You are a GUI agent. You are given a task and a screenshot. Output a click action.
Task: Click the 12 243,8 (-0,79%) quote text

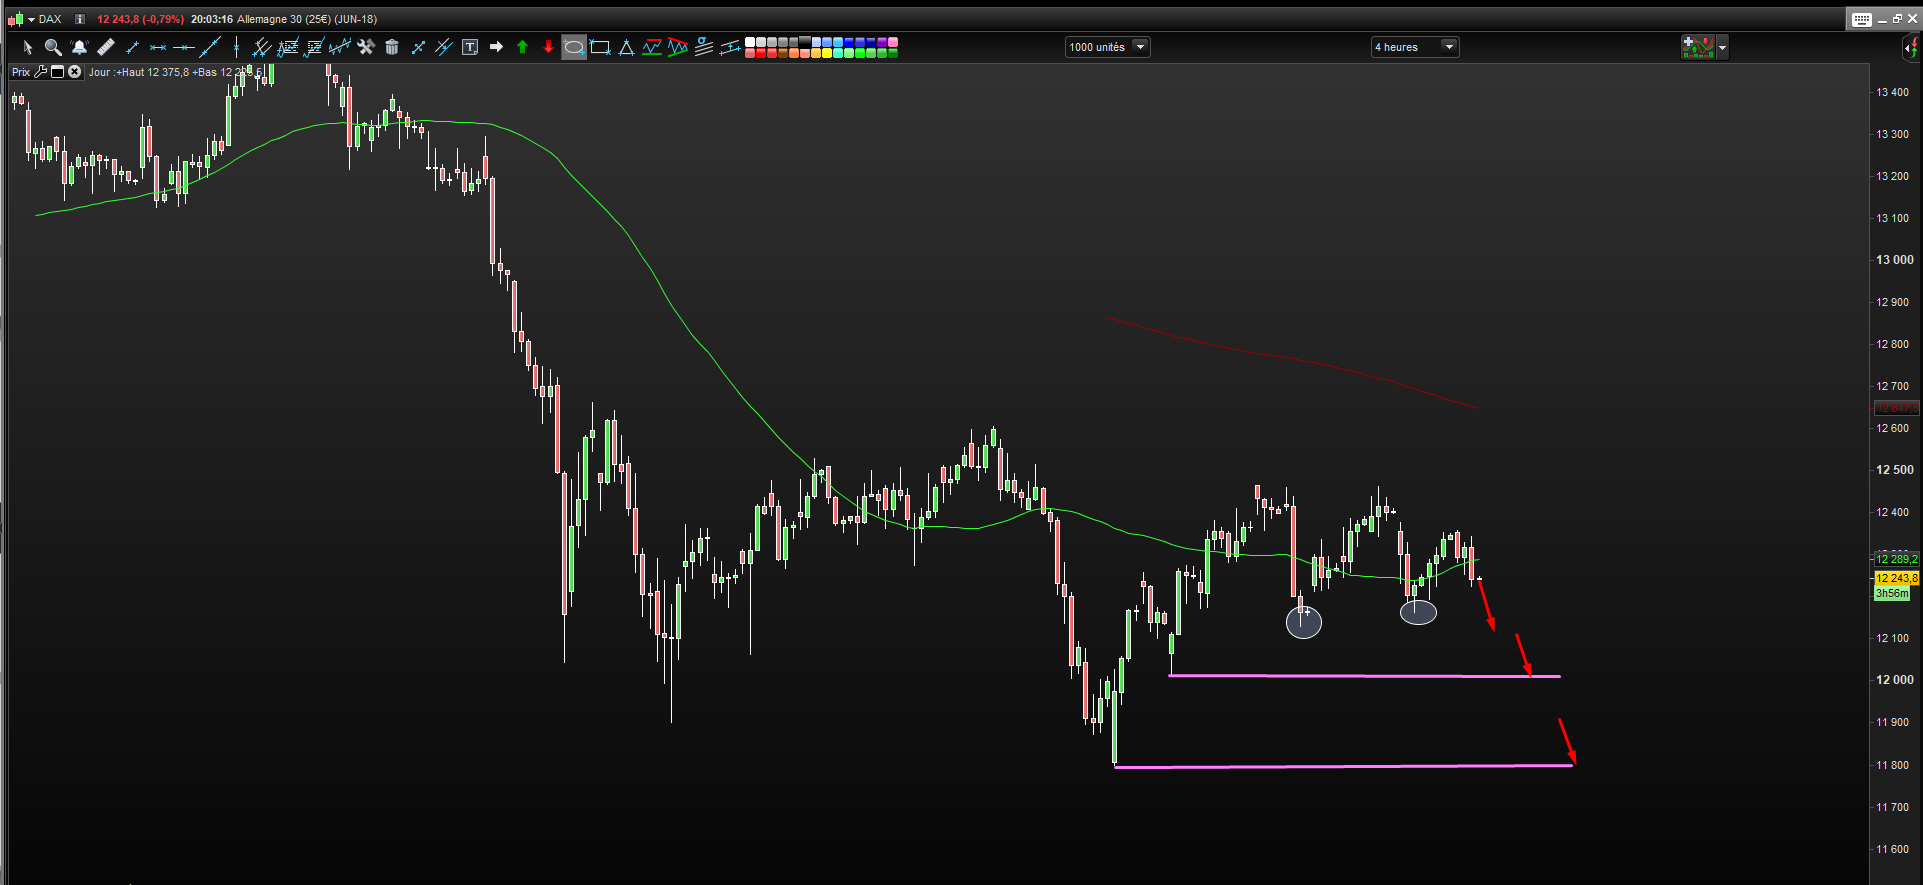tap(140, 19)
